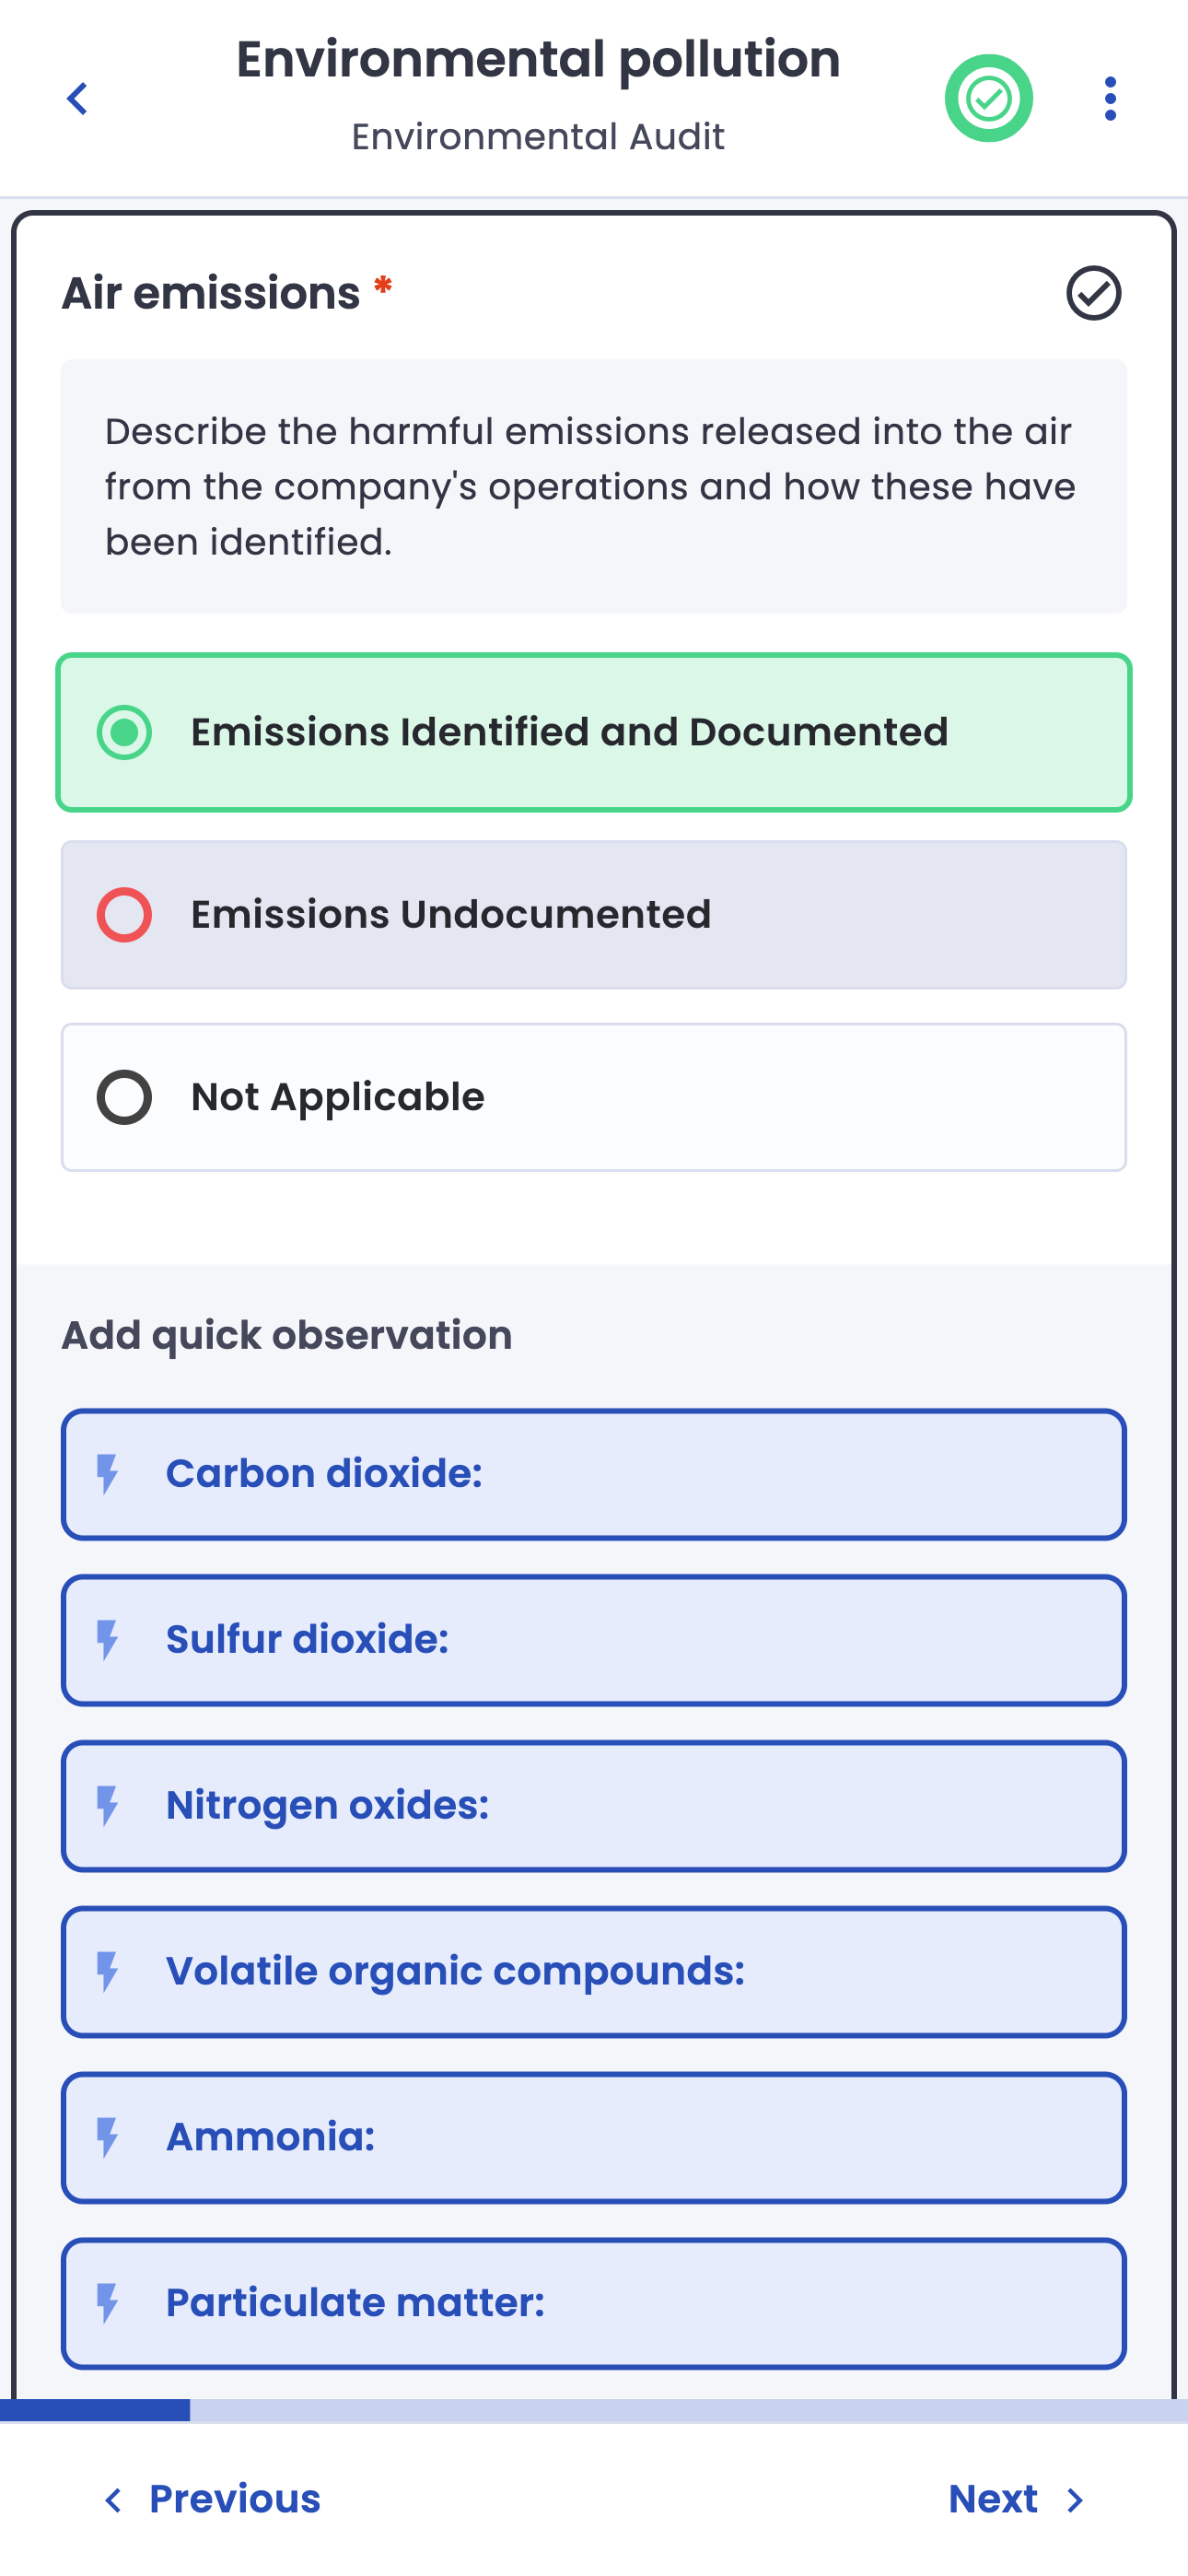Viewport: 1188px width, 2576px height.
Task: Tap lightning icon beside Carbon dioxide
Action: [107, 1474]
